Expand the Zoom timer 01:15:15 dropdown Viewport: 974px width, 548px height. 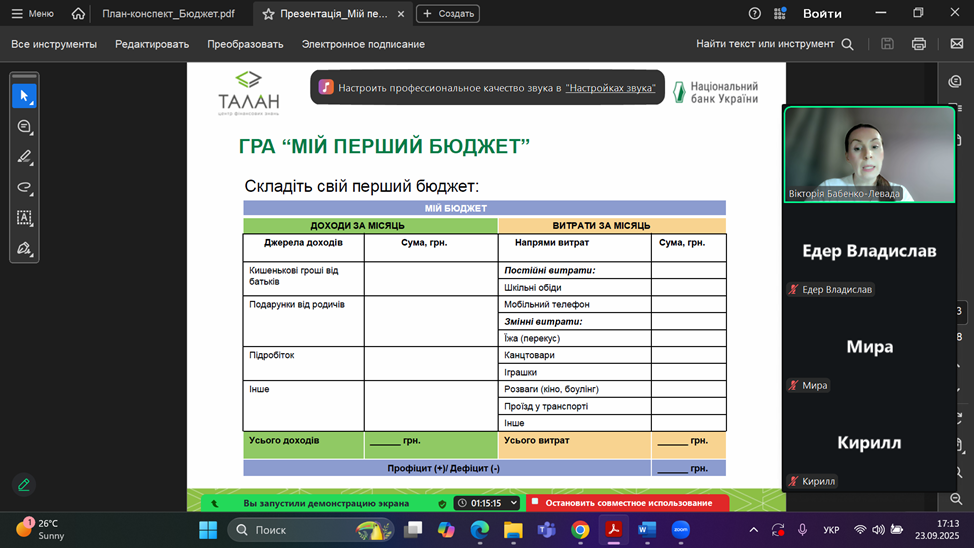coord(514,503)
